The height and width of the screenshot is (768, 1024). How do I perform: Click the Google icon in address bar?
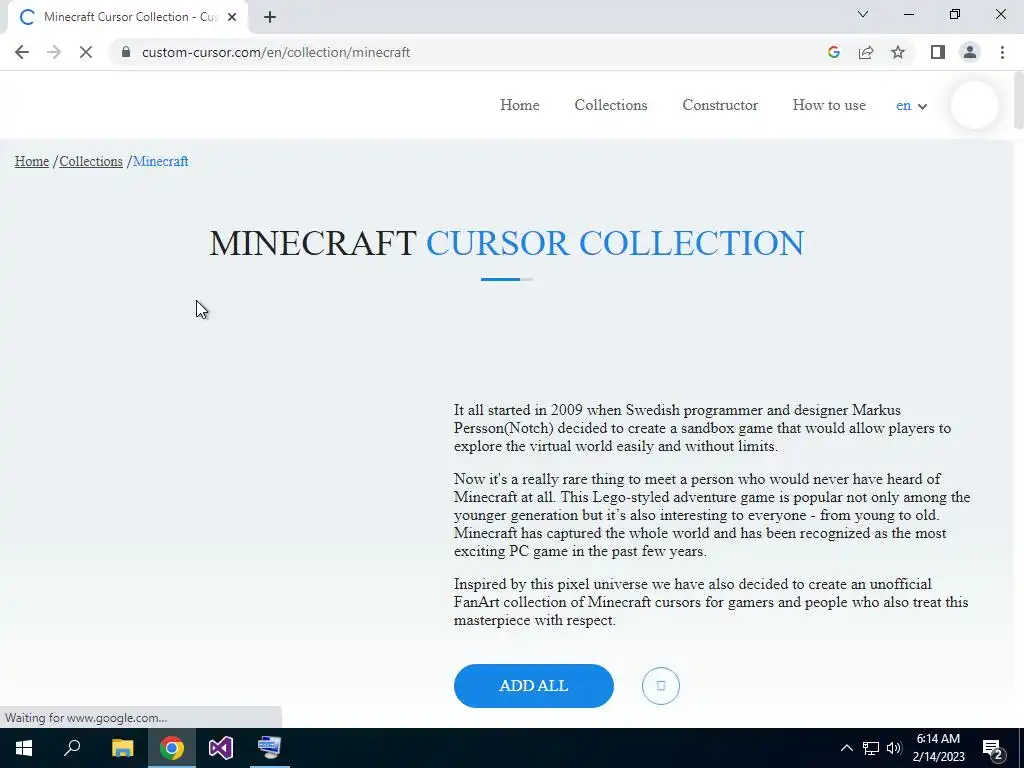coord(833,52)
